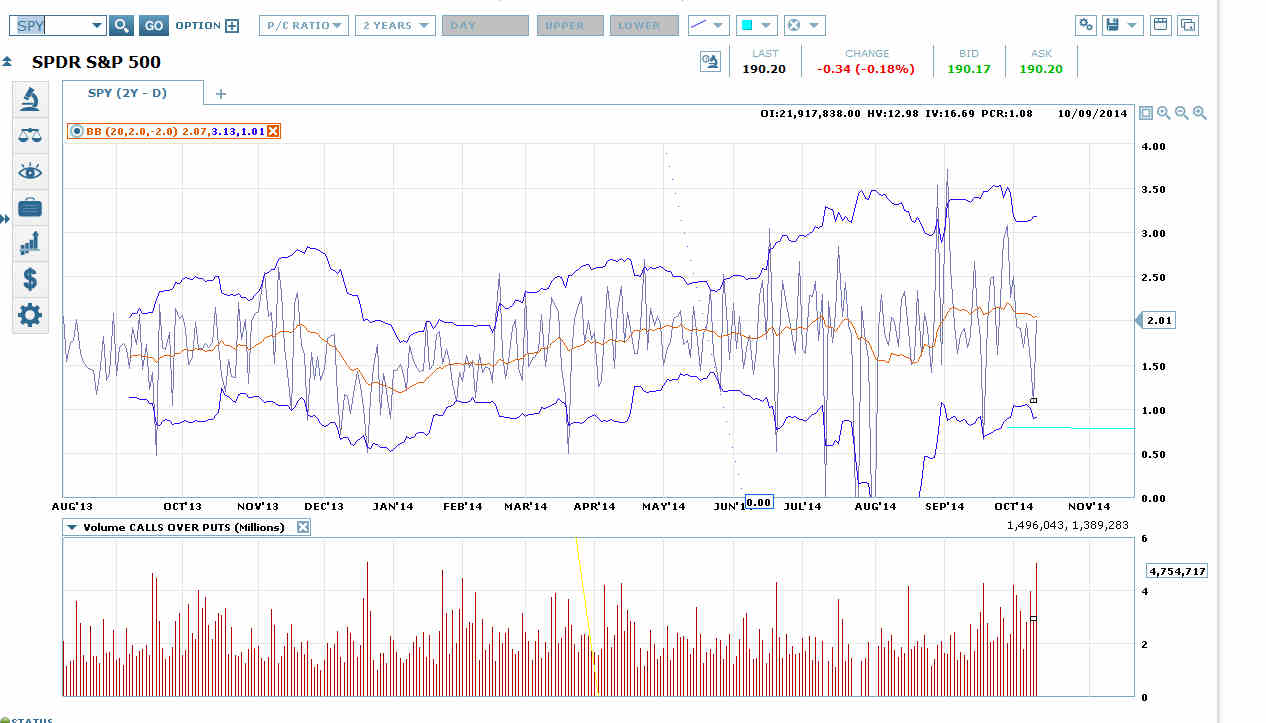Open the balance scales compare icon
The height and width of the screenshot is (723, 1266).
30,134
